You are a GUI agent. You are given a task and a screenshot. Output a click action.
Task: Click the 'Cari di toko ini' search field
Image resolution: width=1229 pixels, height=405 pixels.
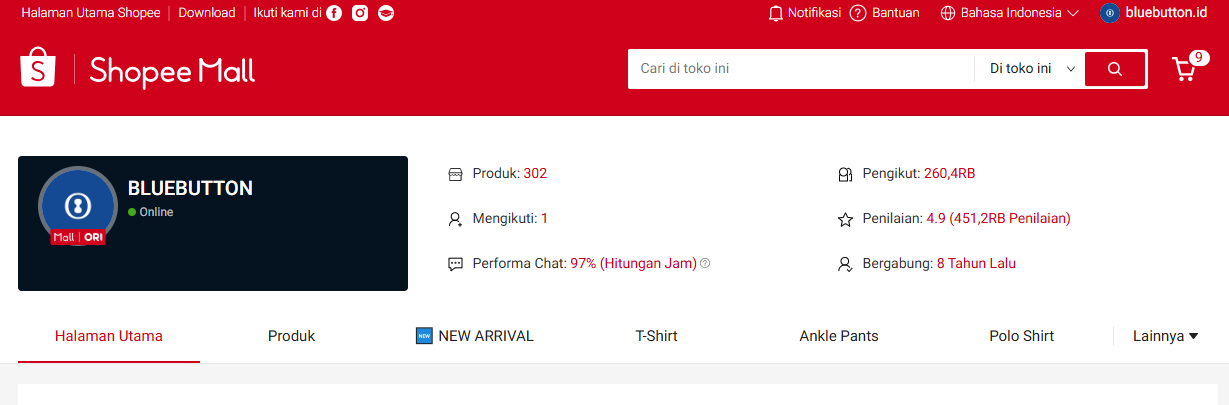coord(801,69)
